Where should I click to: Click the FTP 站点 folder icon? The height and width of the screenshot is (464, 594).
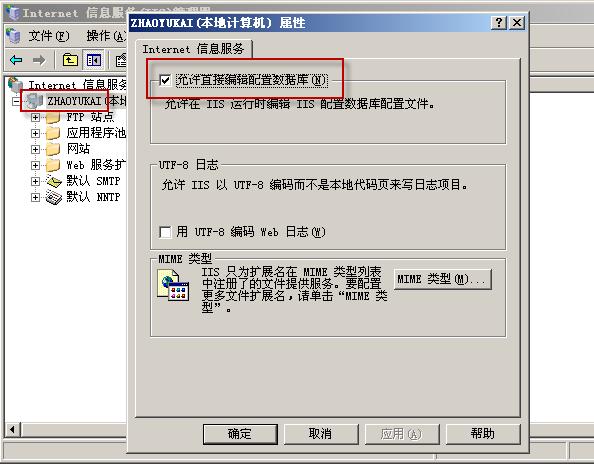point(53,117)
